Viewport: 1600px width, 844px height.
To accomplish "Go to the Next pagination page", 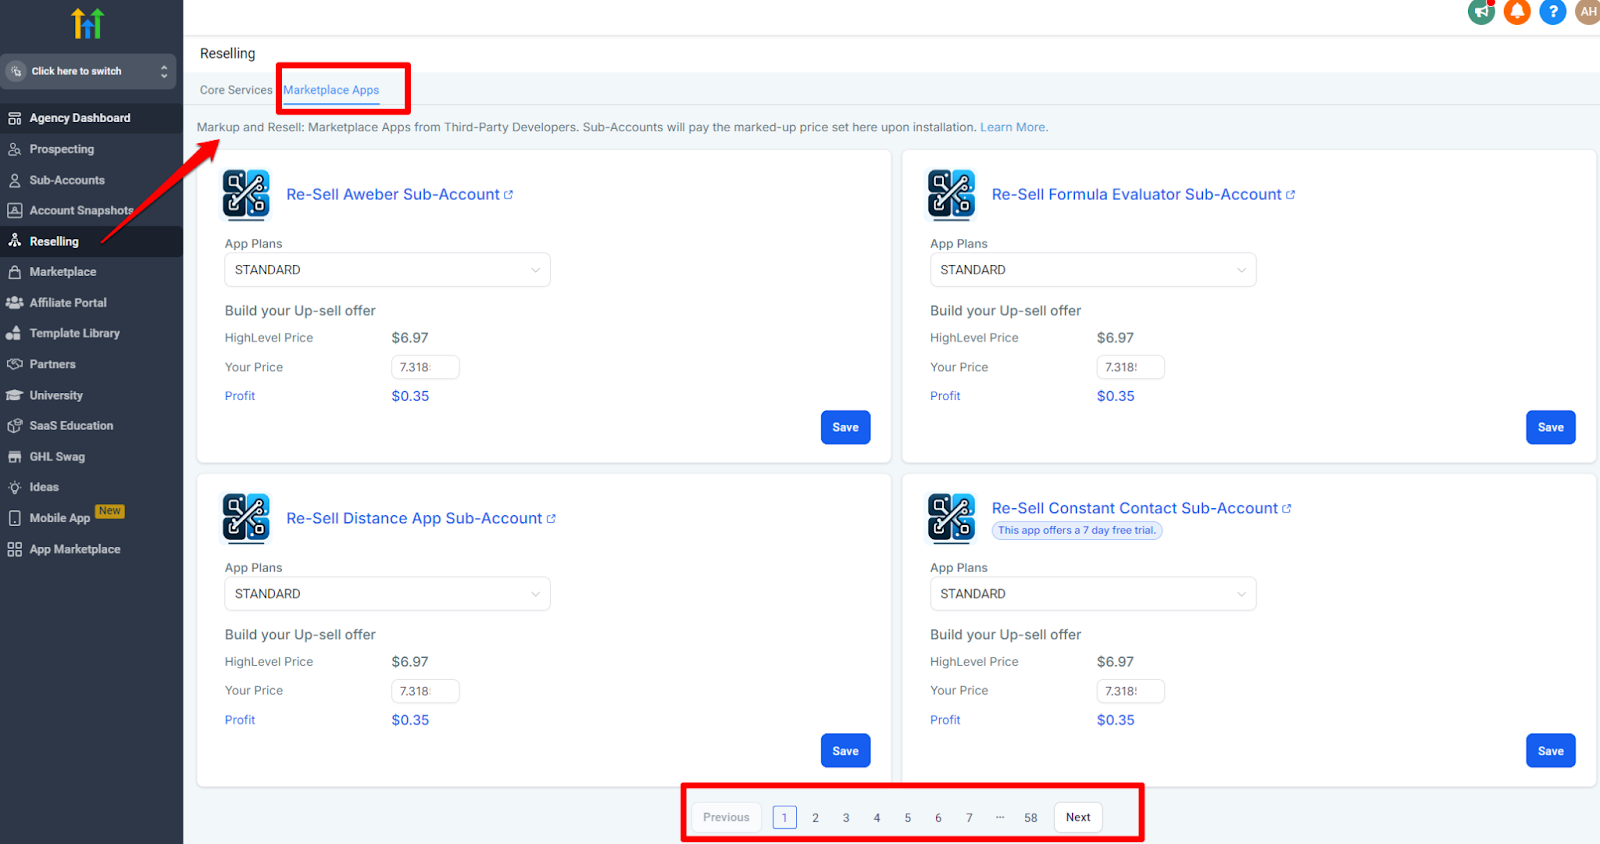I will click(1078, 817).
